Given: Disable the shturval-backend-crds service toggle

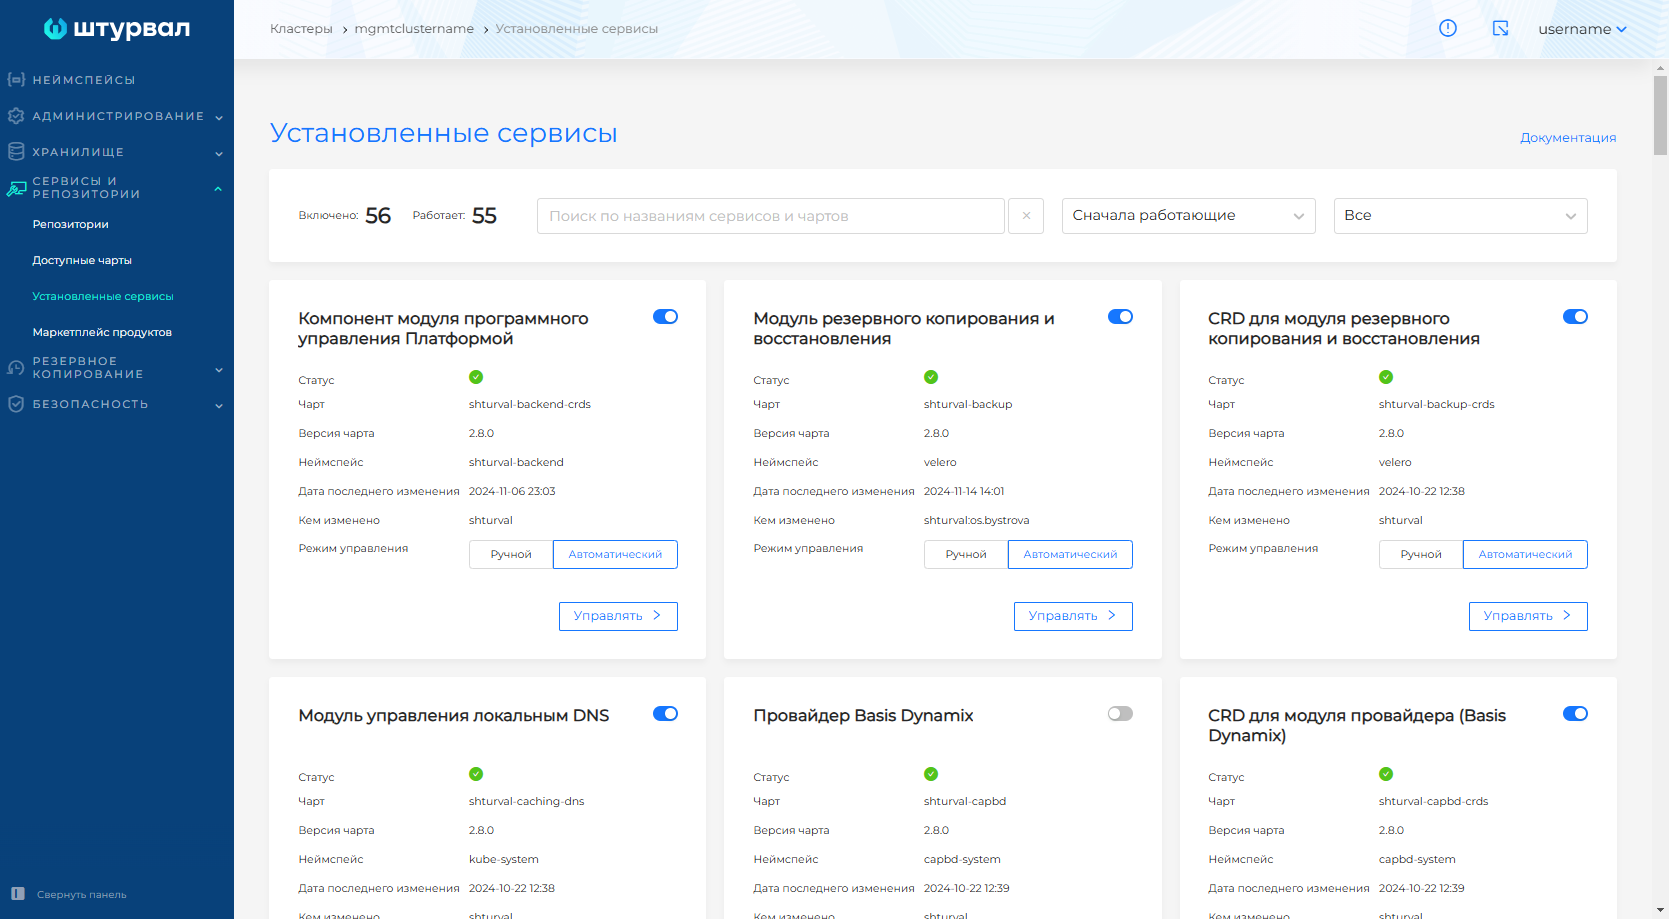Looking at the screenshot, I should click(x=665, y=317).
